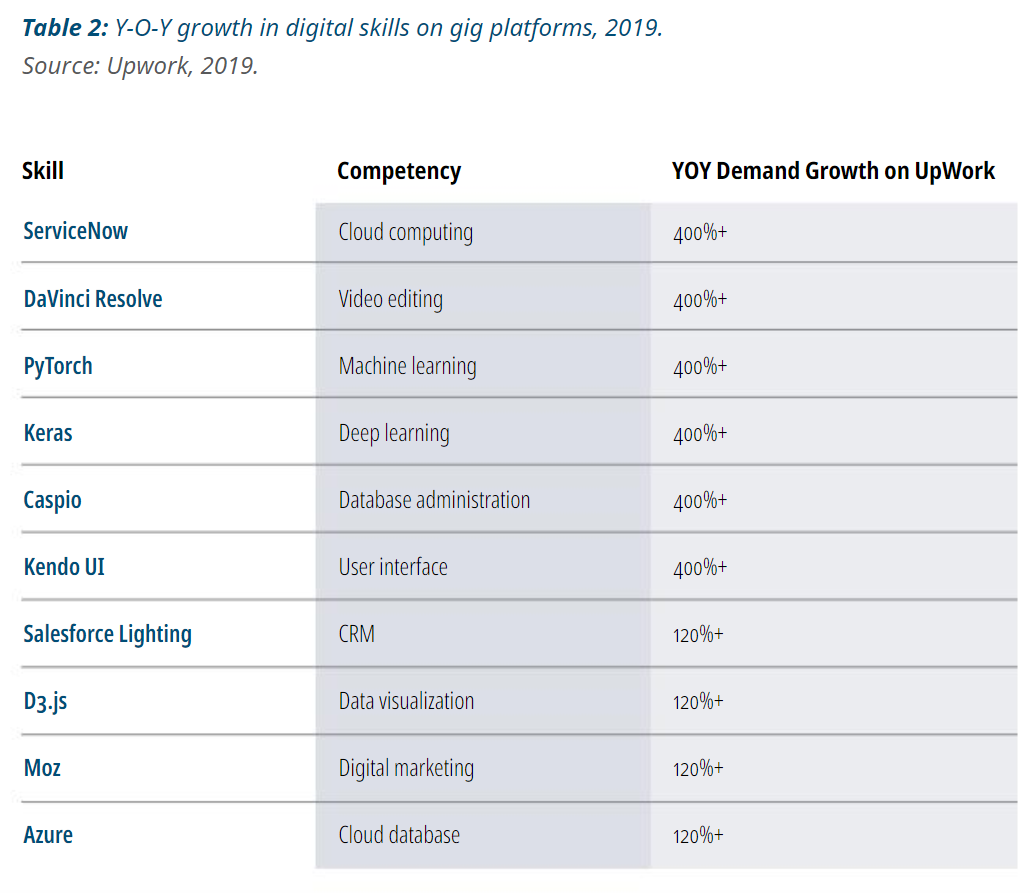Select the Salesforce Lighting skill name
The height and width of the screenshot is (893, 1035).
(108, 634)
